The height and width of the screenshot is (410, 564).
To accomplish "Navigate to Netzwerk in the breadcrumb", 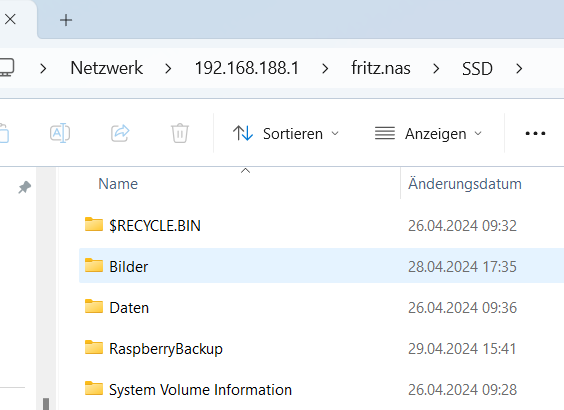I will click(x=106, y=68).
